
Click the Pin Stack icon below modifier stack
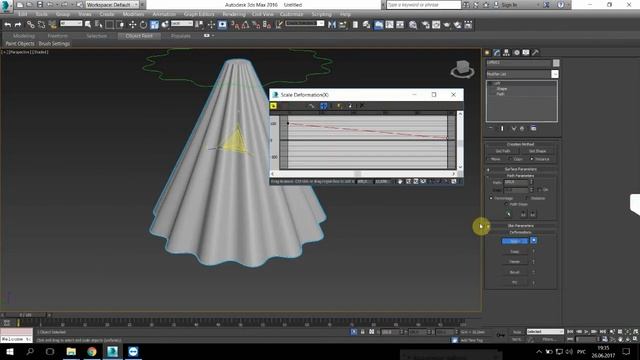(x=491, y=129)
